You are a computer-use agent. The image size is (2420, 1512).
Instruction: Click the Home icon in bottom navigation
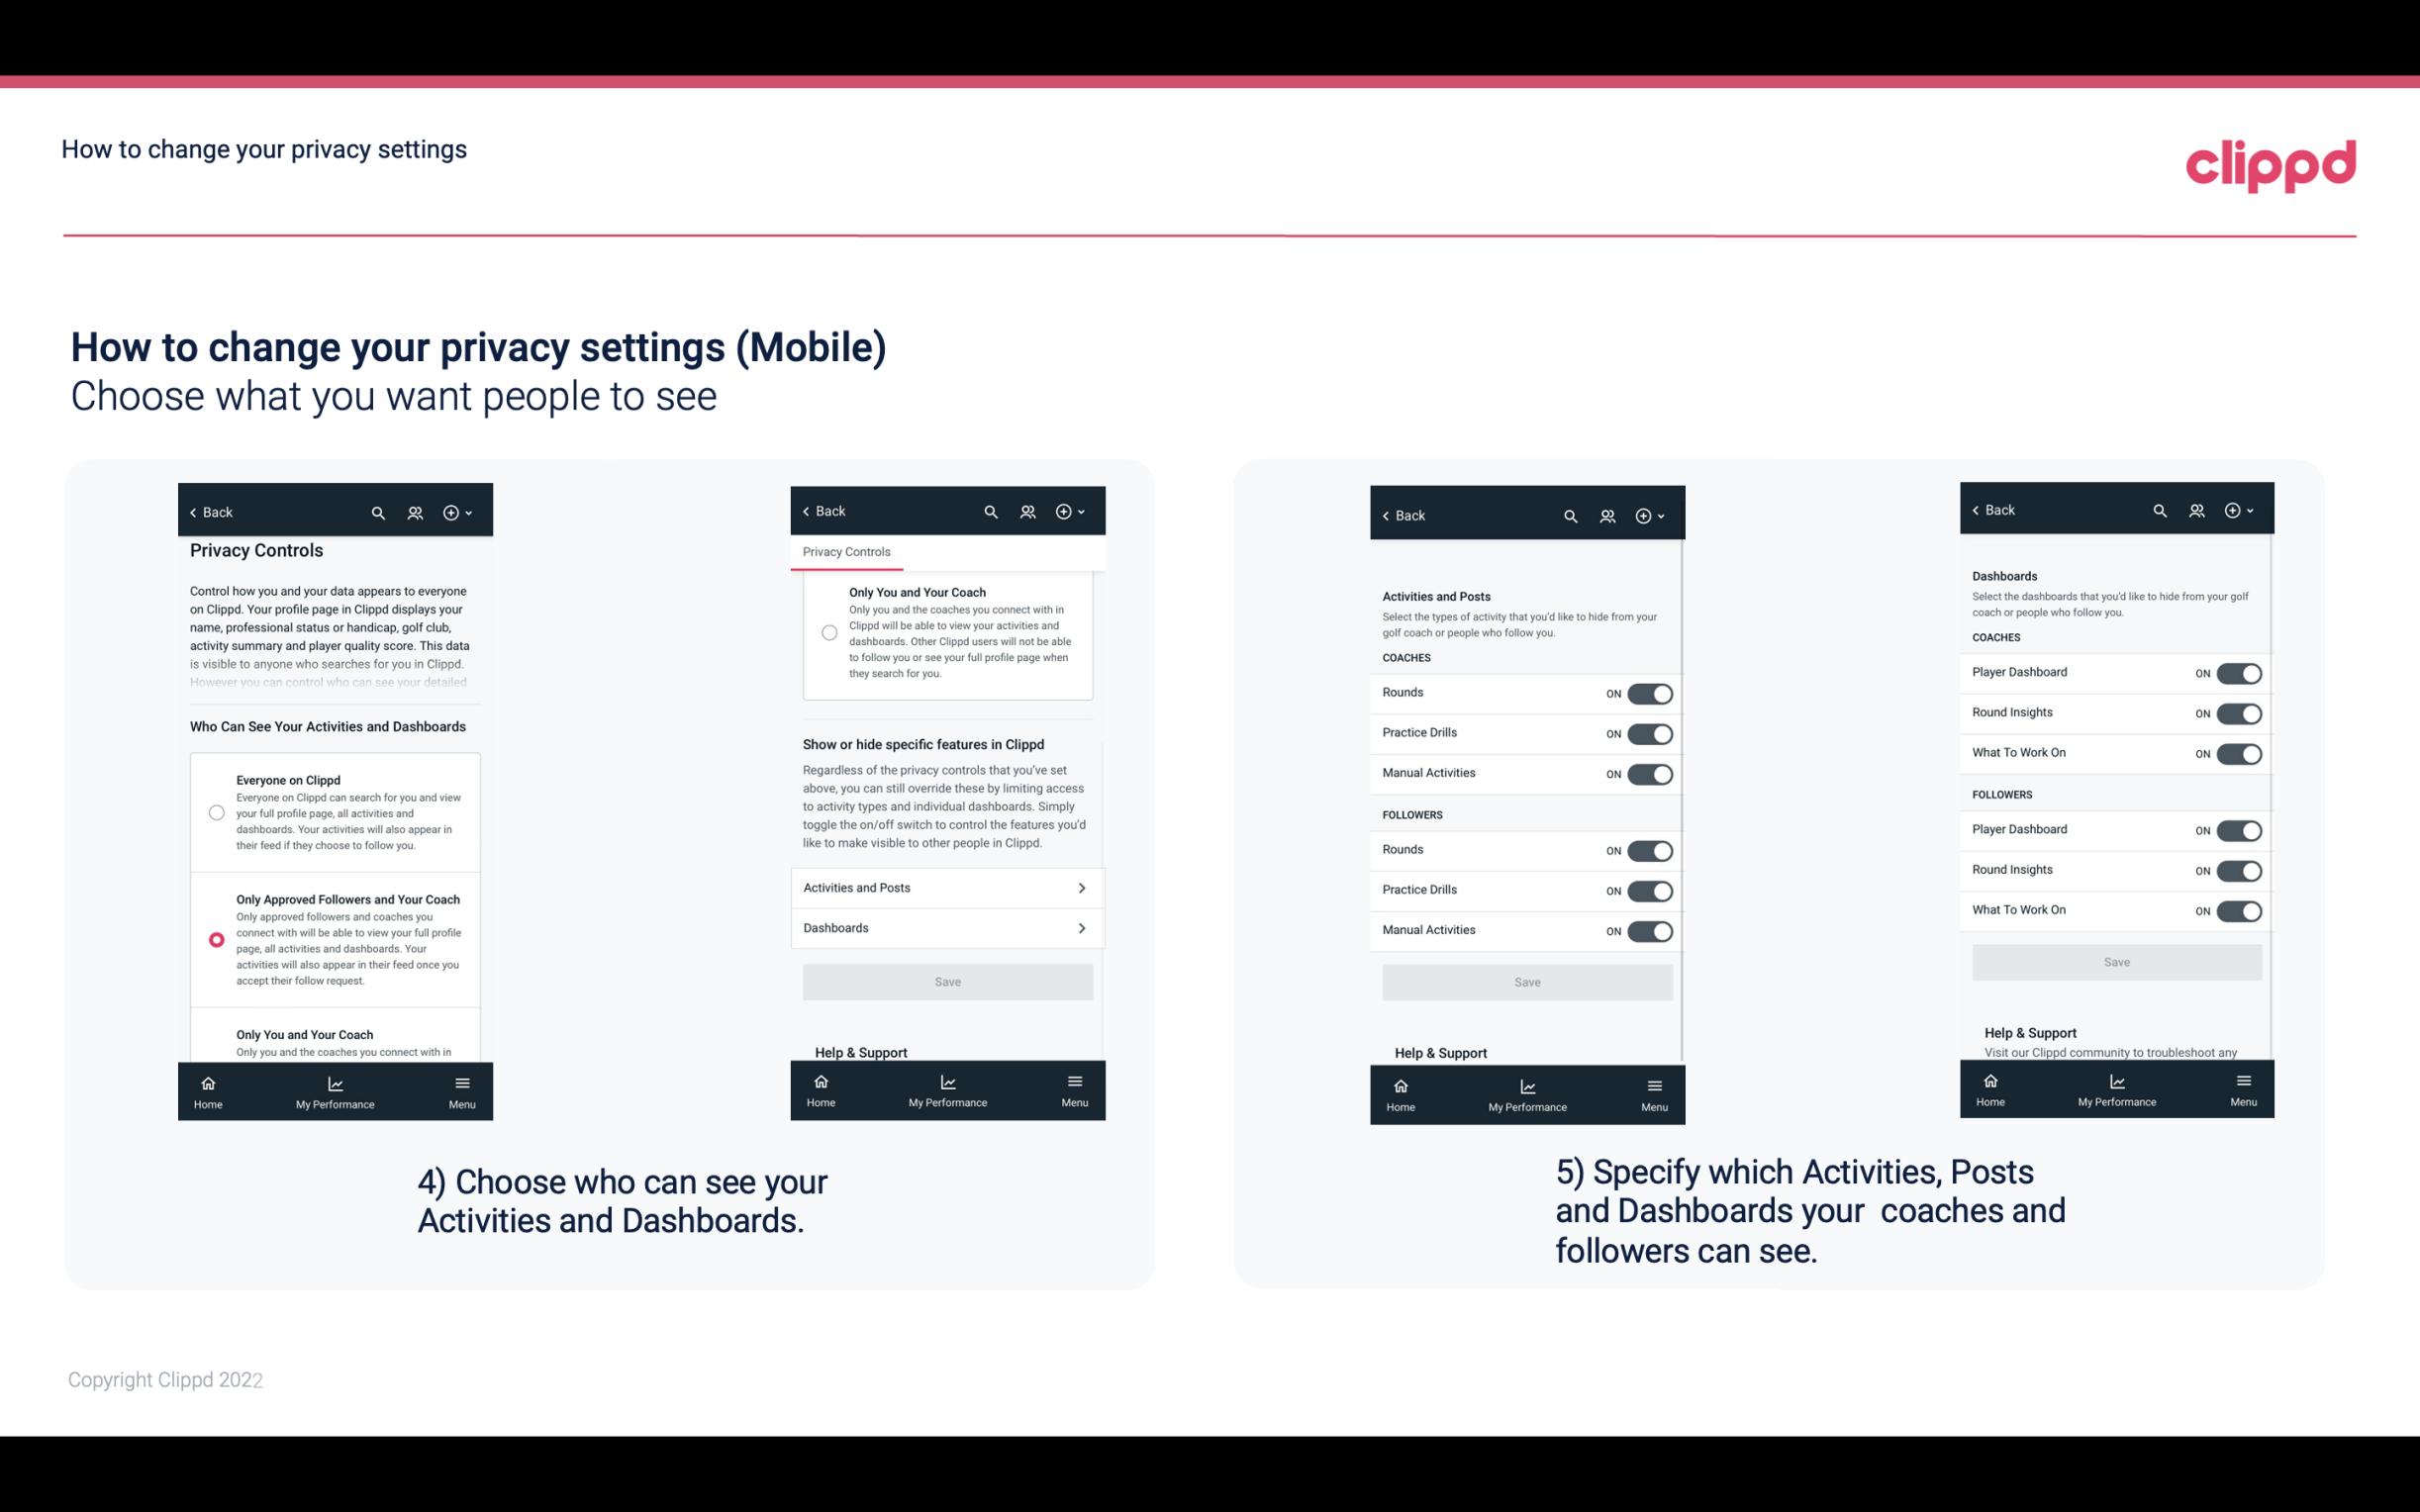click(206, 1082)
